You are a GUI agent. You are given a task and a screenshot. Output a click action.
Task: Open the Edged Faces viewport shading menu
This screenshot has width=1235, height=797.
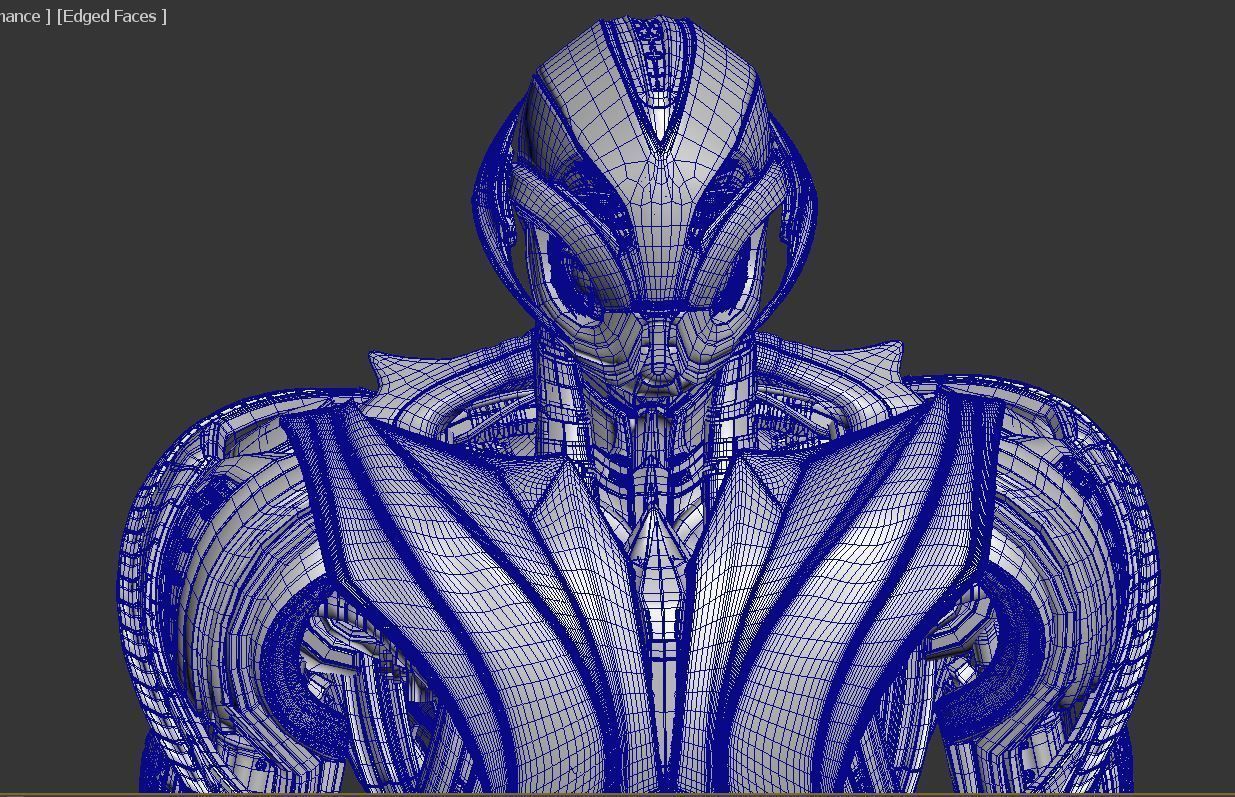(x=112, y=16)
